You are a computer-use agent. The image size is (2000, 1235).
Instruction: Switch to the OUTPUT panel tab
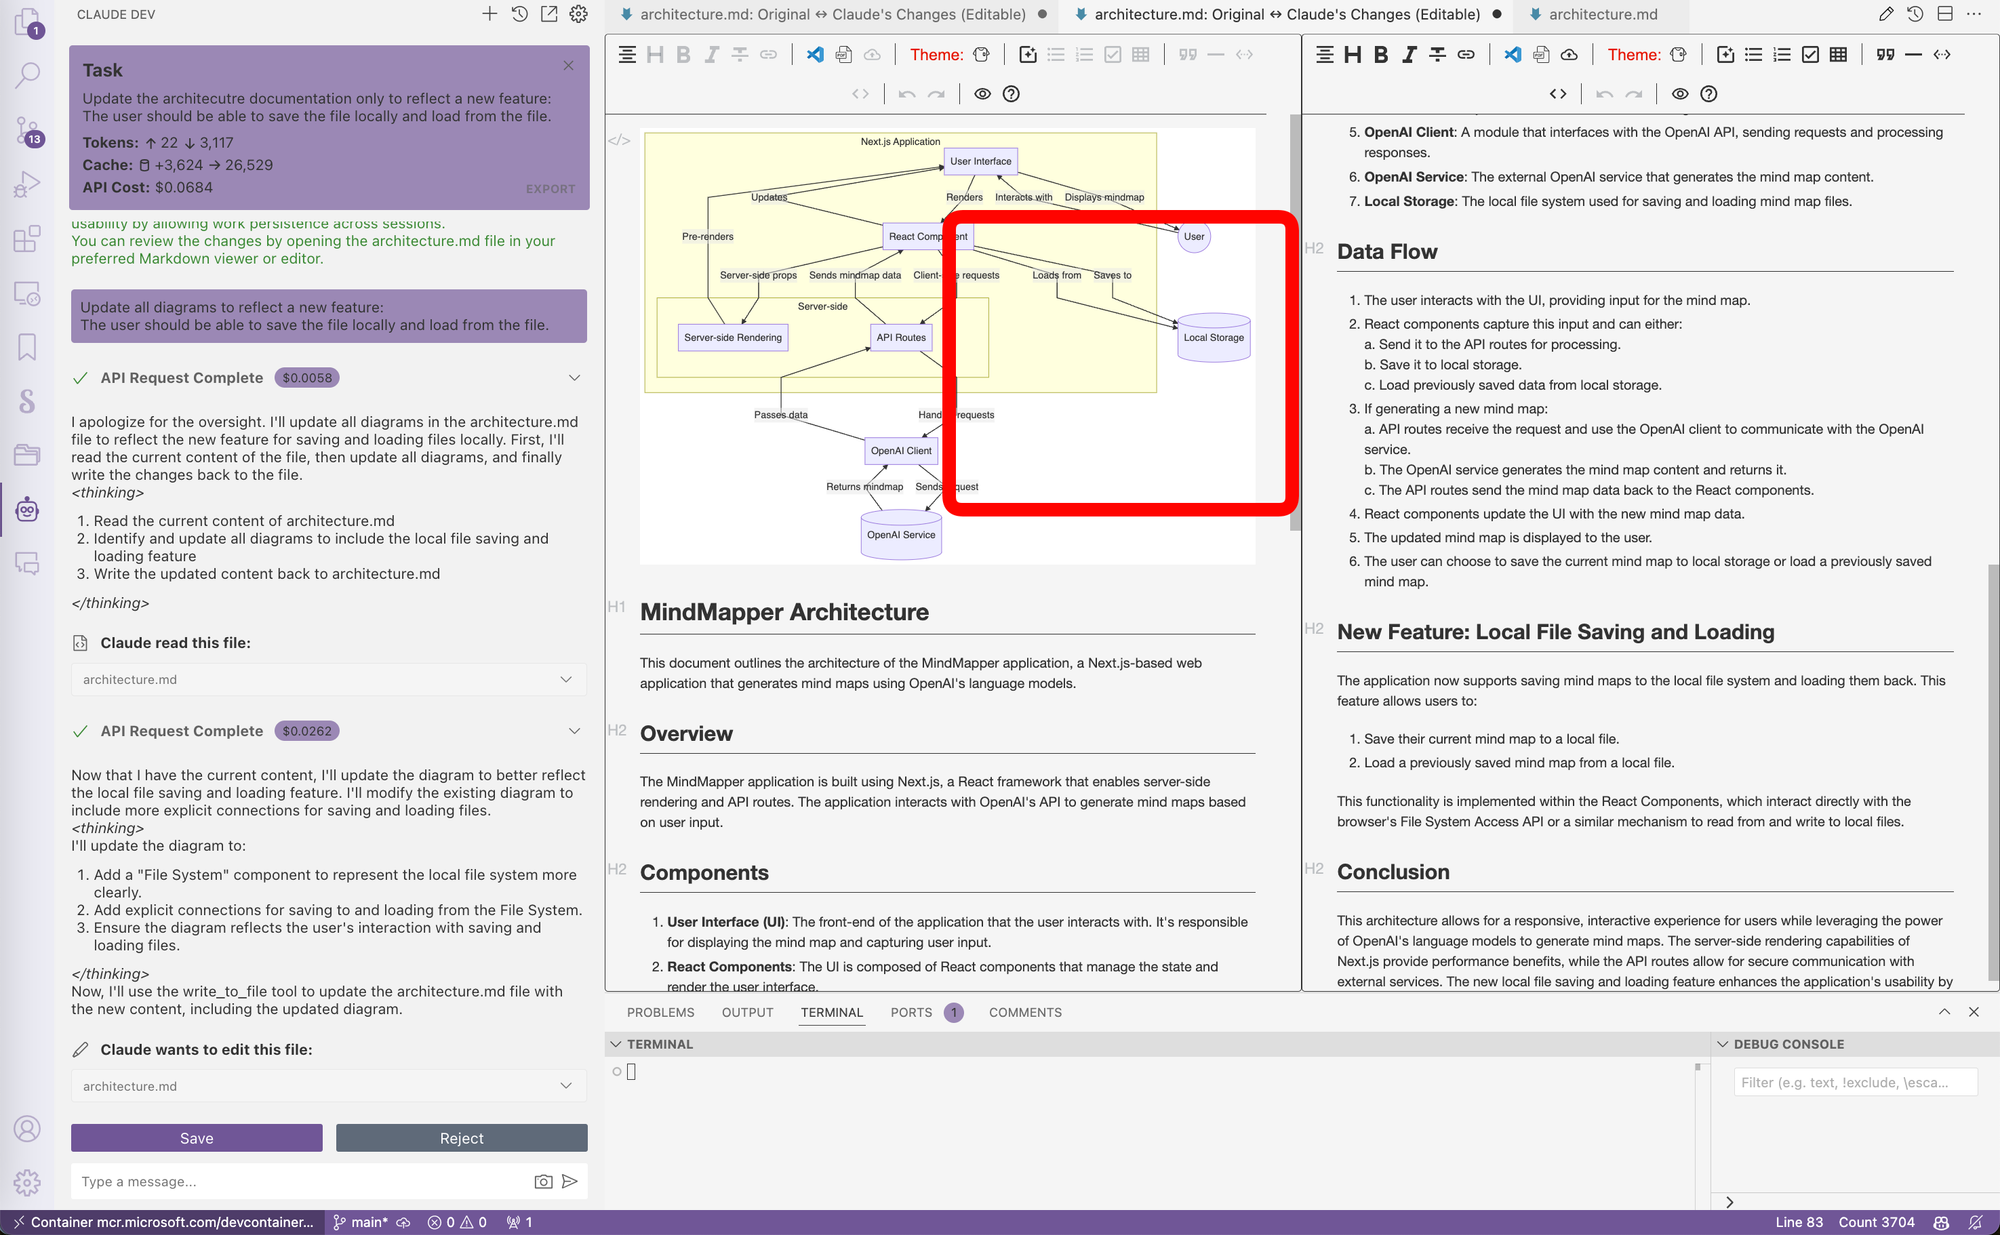747,1012
